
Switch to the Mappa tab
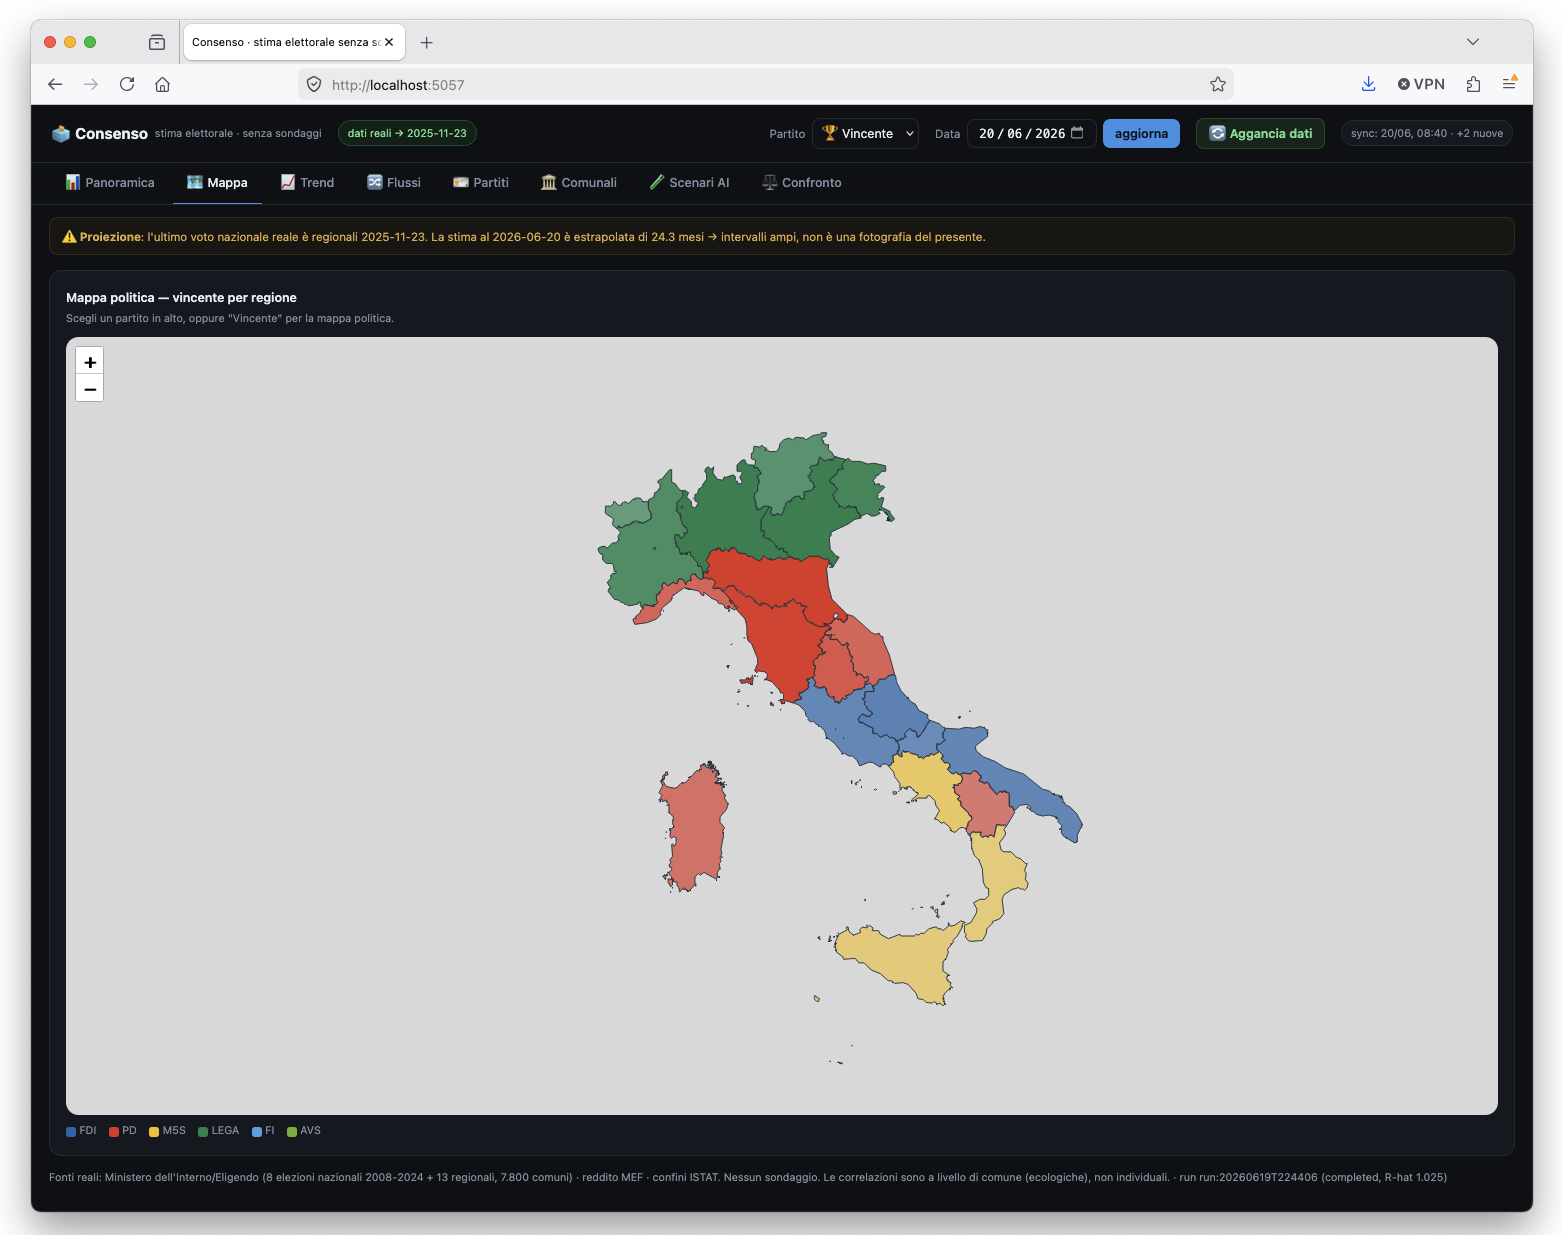click(217, 182)
